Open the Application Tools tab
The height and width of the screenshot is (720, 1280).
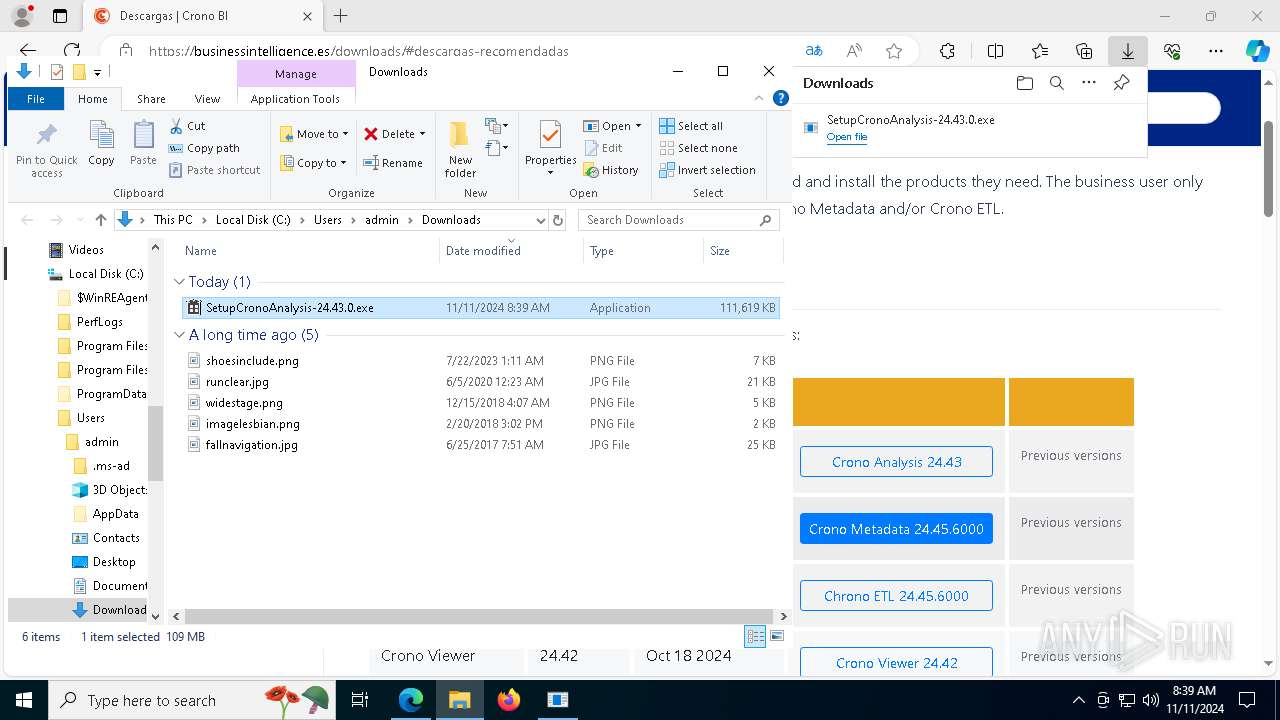tap(295, 99)
